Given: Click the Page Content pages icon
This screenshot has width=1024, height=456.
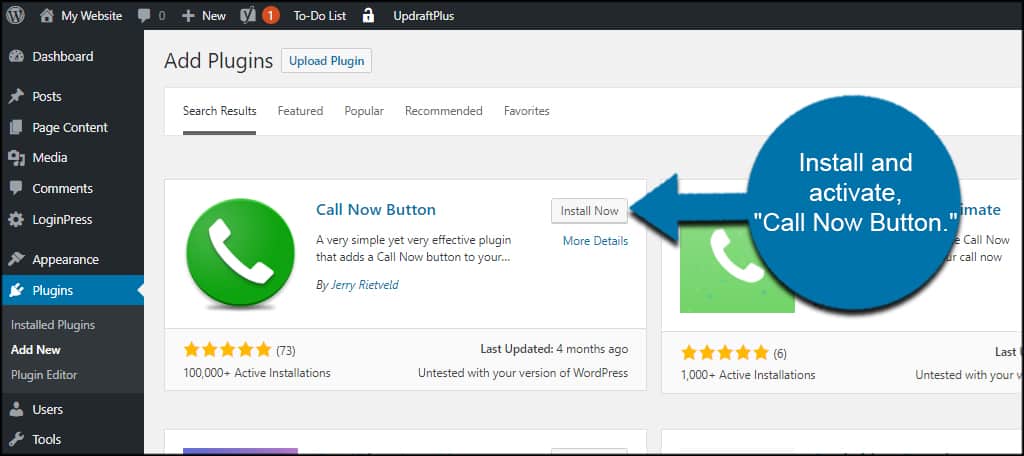Looking at the screenshot, I should click(16, 127).
